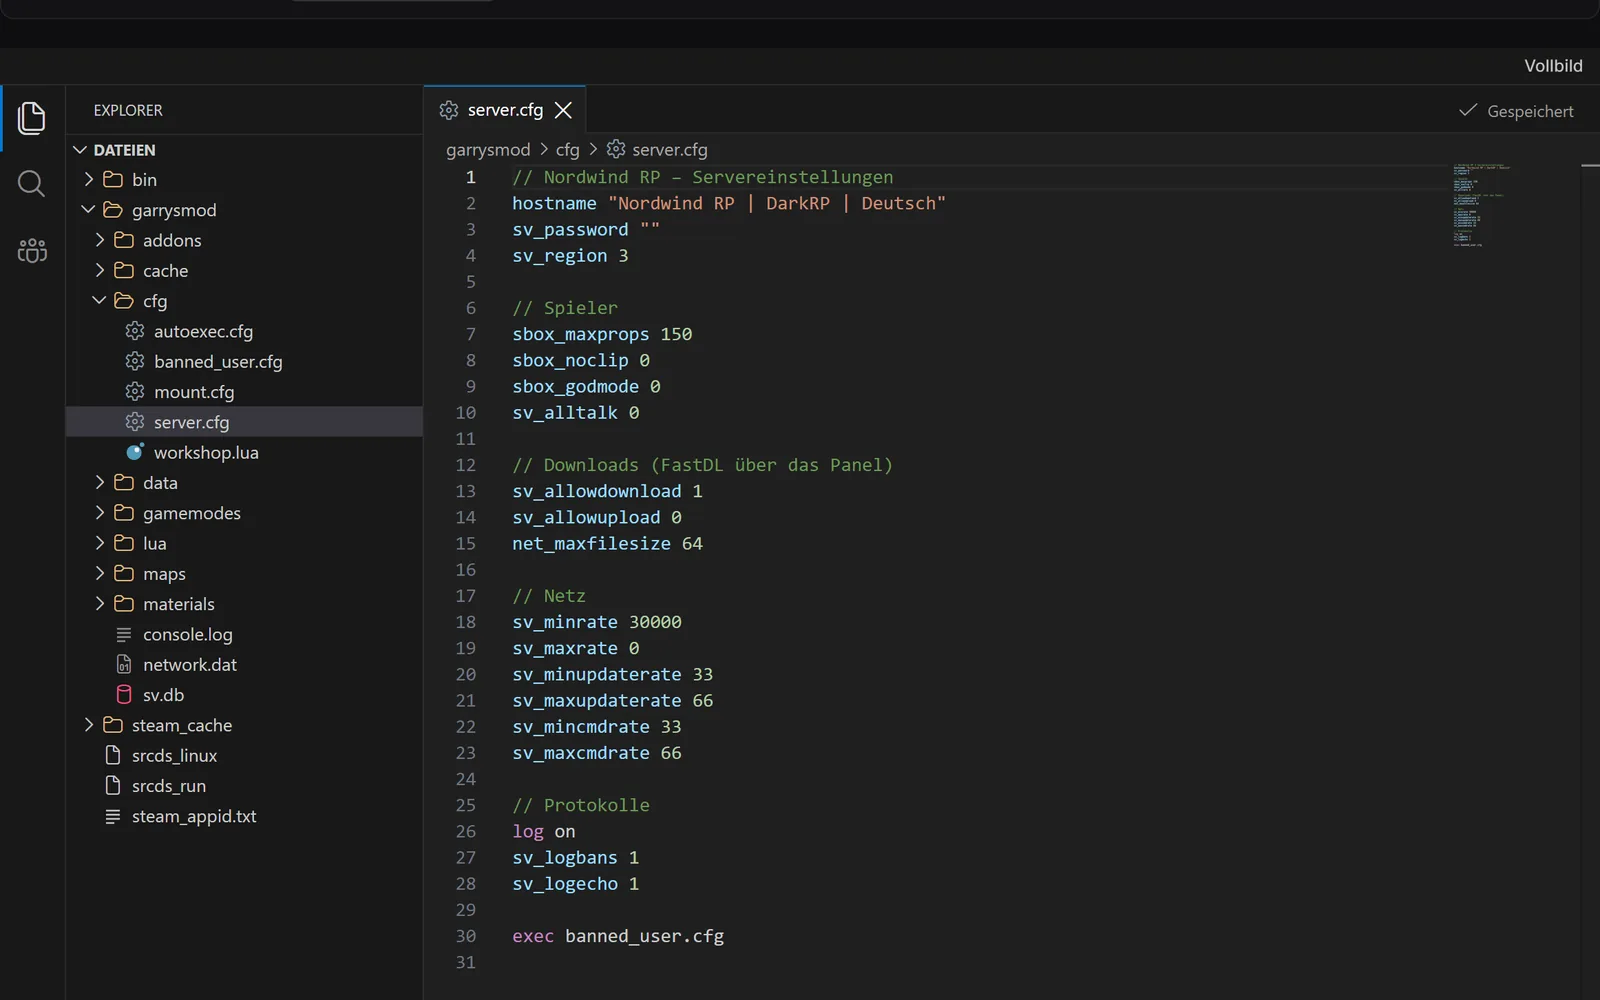Click cfg in the breadcrumb path
Screen dimensions: 1600x1000
567,150
